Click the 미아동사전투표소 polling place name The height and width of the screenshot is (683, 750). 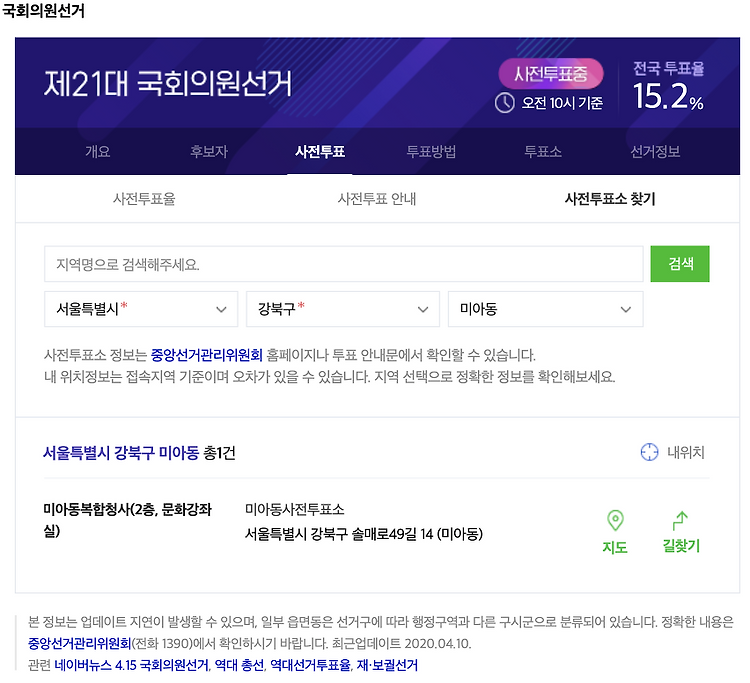[295, 509]
